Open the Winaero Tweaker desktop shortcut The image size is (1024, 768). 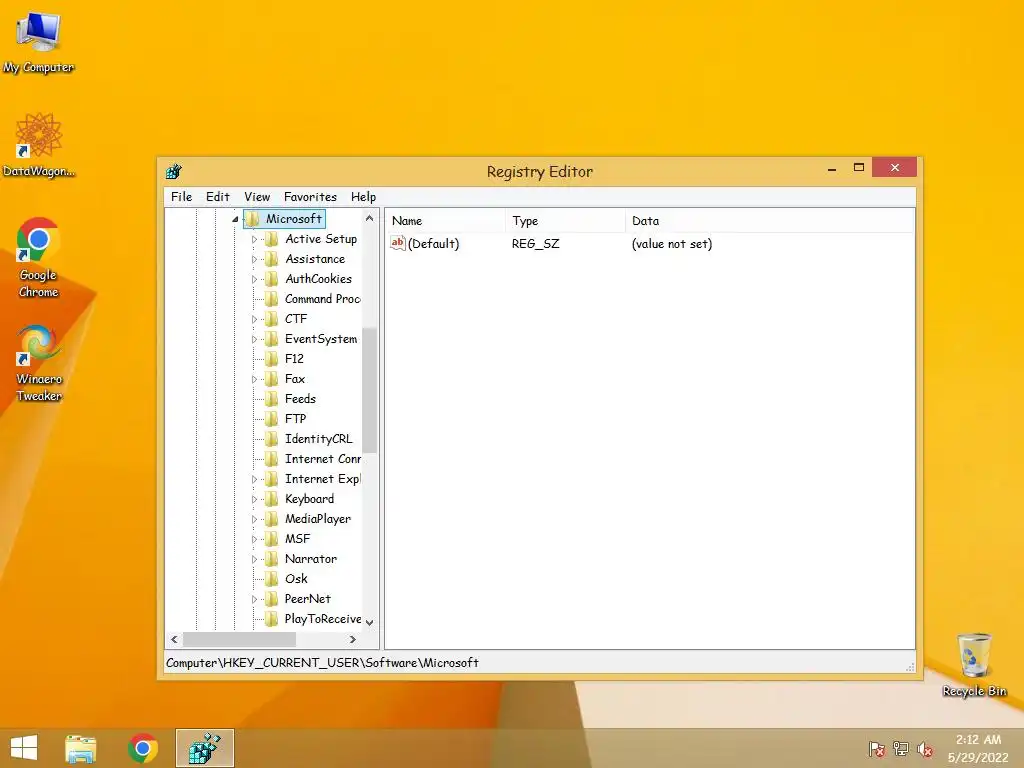pos(39,362)
